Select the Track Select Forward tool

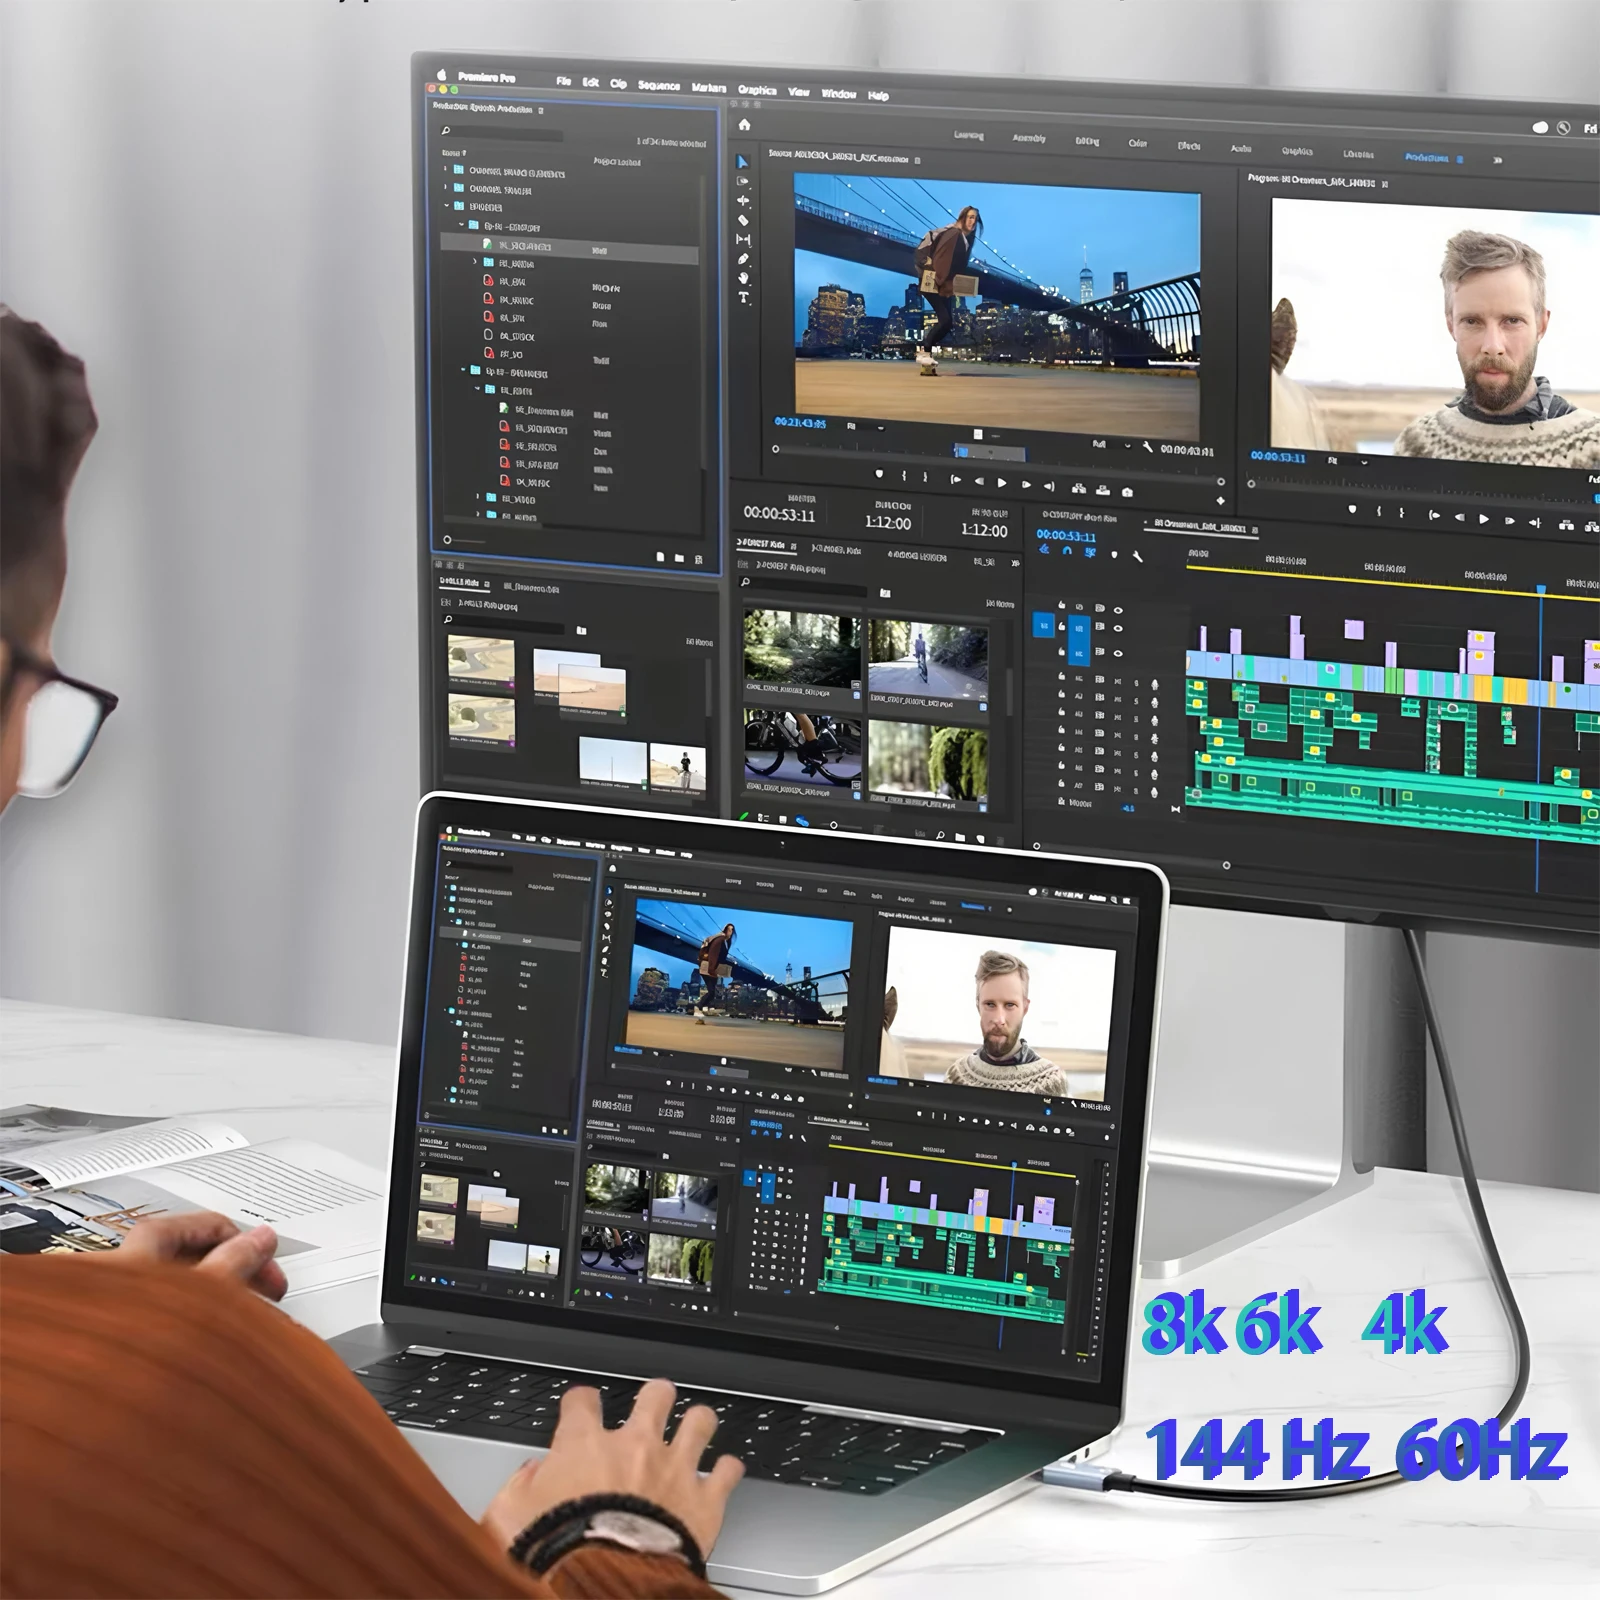tap(744, 180)
